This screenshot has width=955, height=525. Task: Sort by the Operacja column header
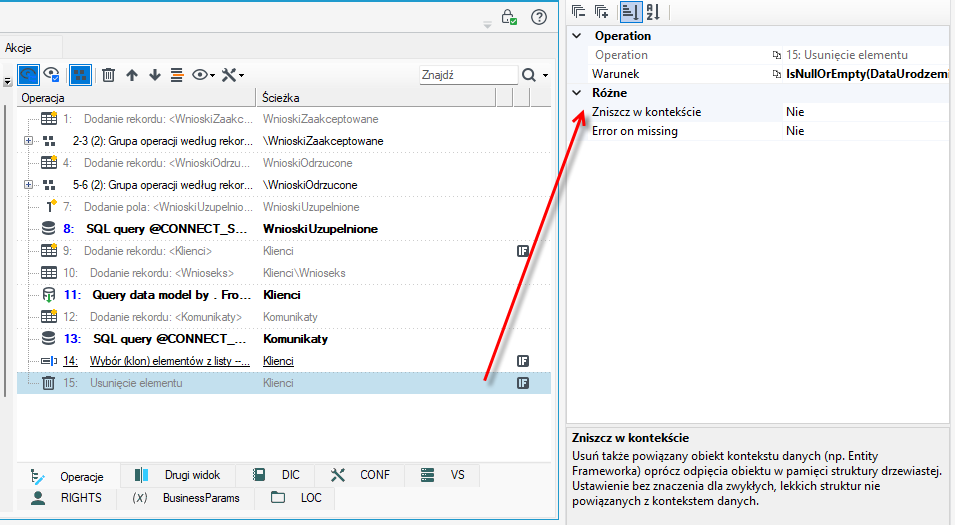(136, 97)
